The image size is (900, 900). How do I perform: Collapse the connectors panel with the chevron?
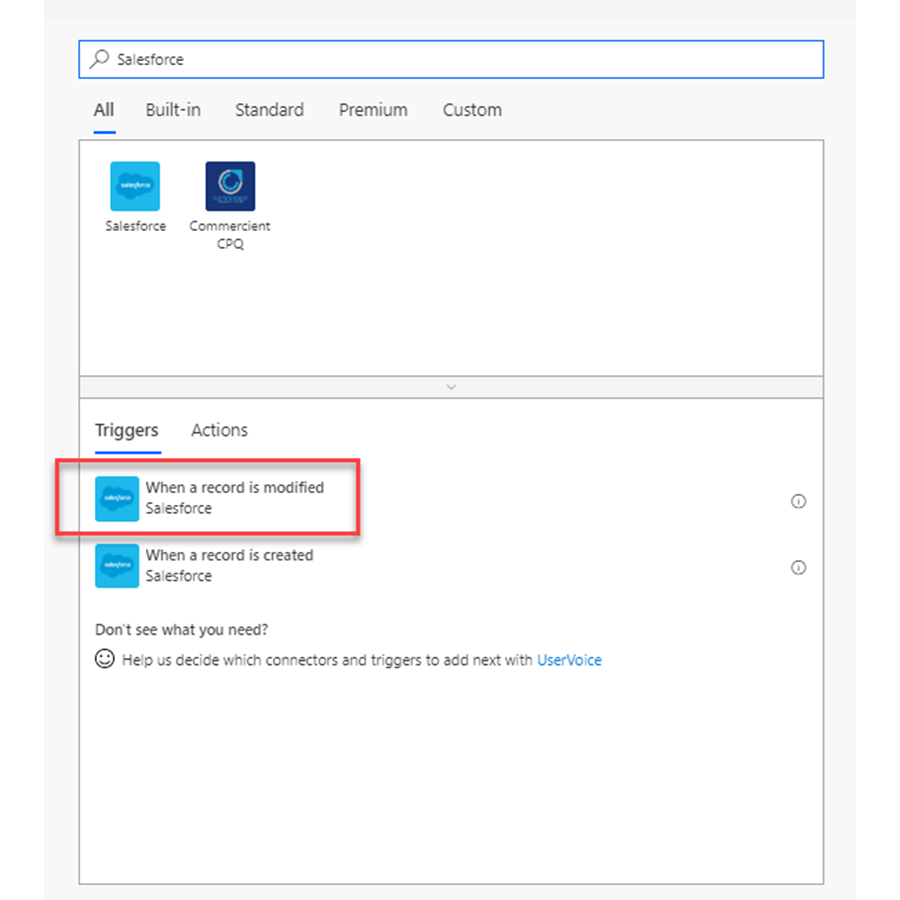coord(451,387)
